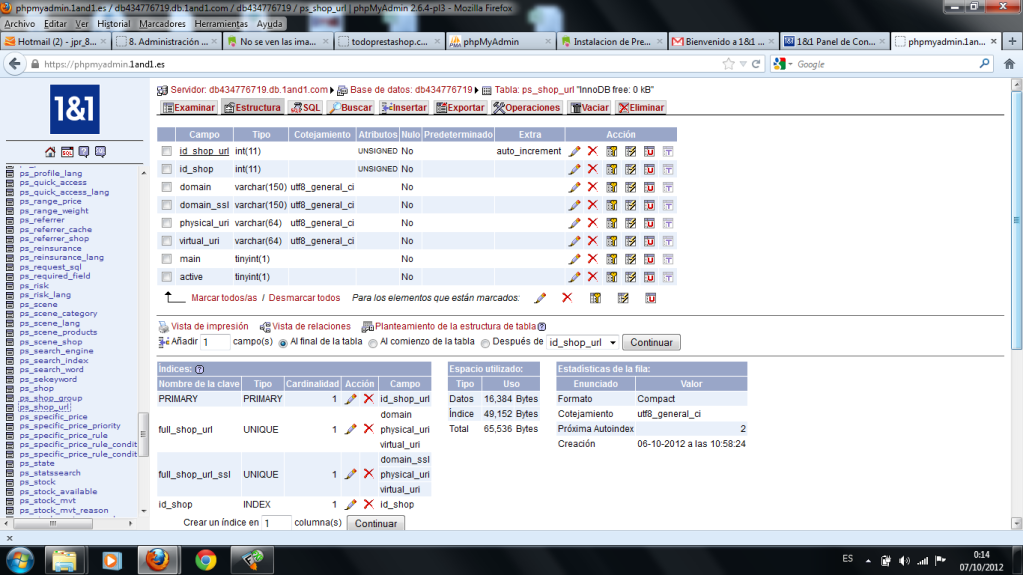Open Windows Explorer from taskbar
The height and width of the screenshot is (575, 1023).
pyautogui.click(x=65, y=561)
